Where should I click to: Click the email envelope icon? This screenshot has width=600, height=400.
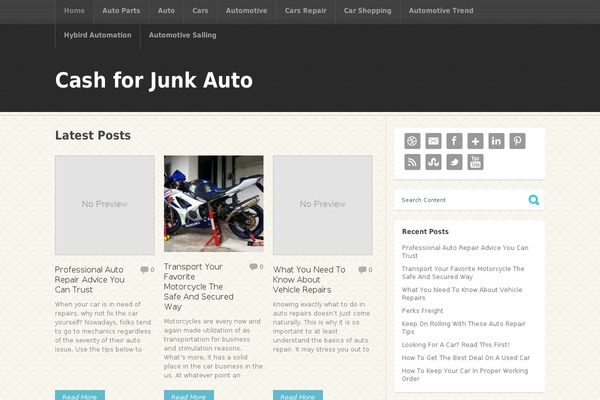coord(433,141)
